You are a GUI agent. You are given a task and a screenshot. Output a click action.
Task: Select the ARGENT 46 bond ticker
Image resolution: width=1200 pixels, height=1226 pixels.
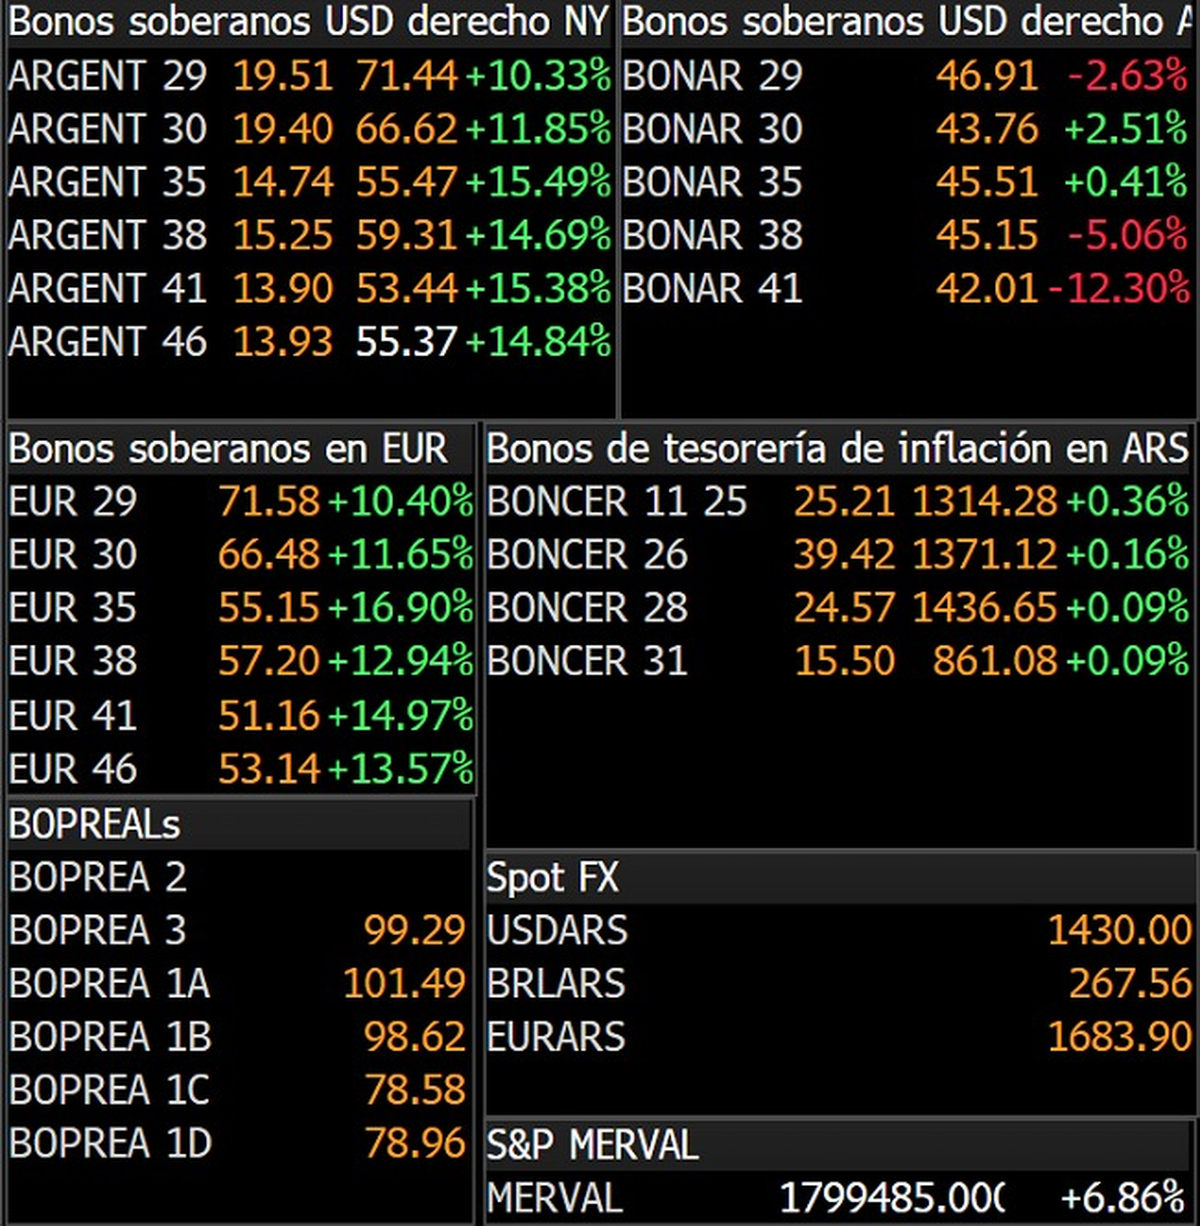(108, 342)
